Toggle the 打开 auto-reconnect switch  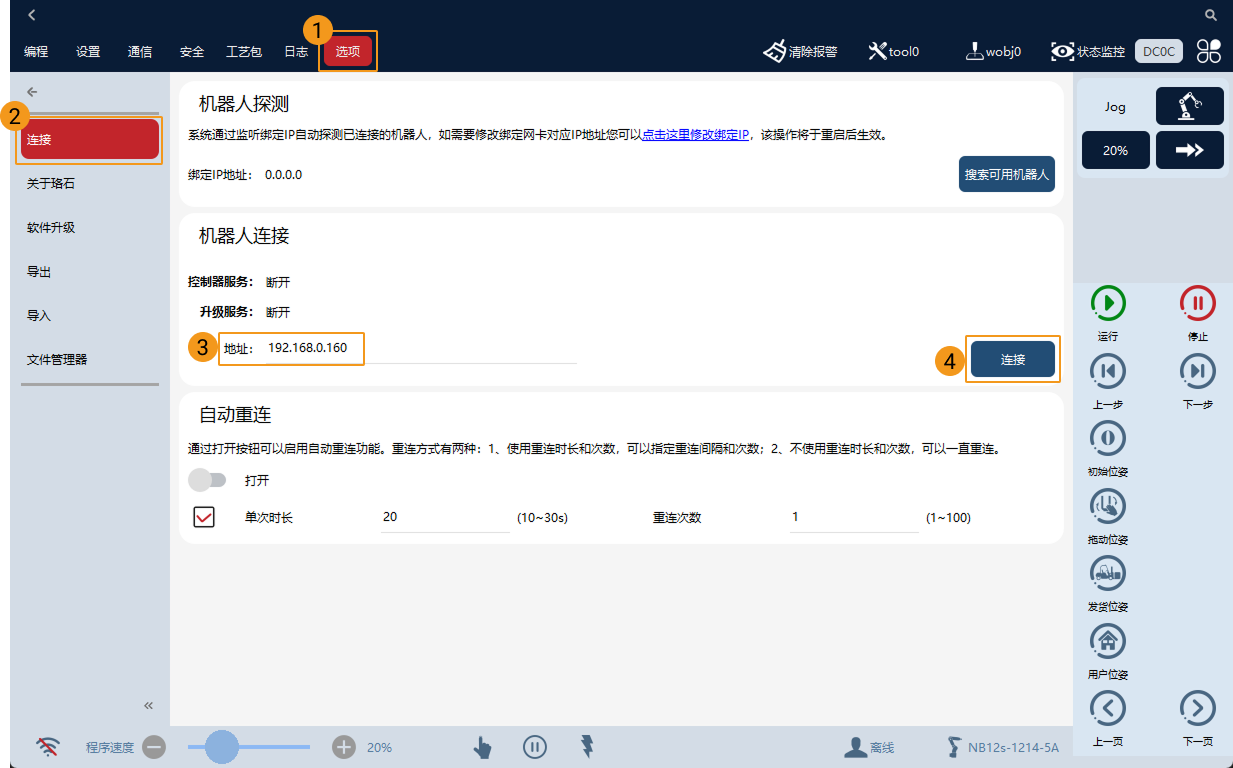pyautogui.click(x=208, y=480)
